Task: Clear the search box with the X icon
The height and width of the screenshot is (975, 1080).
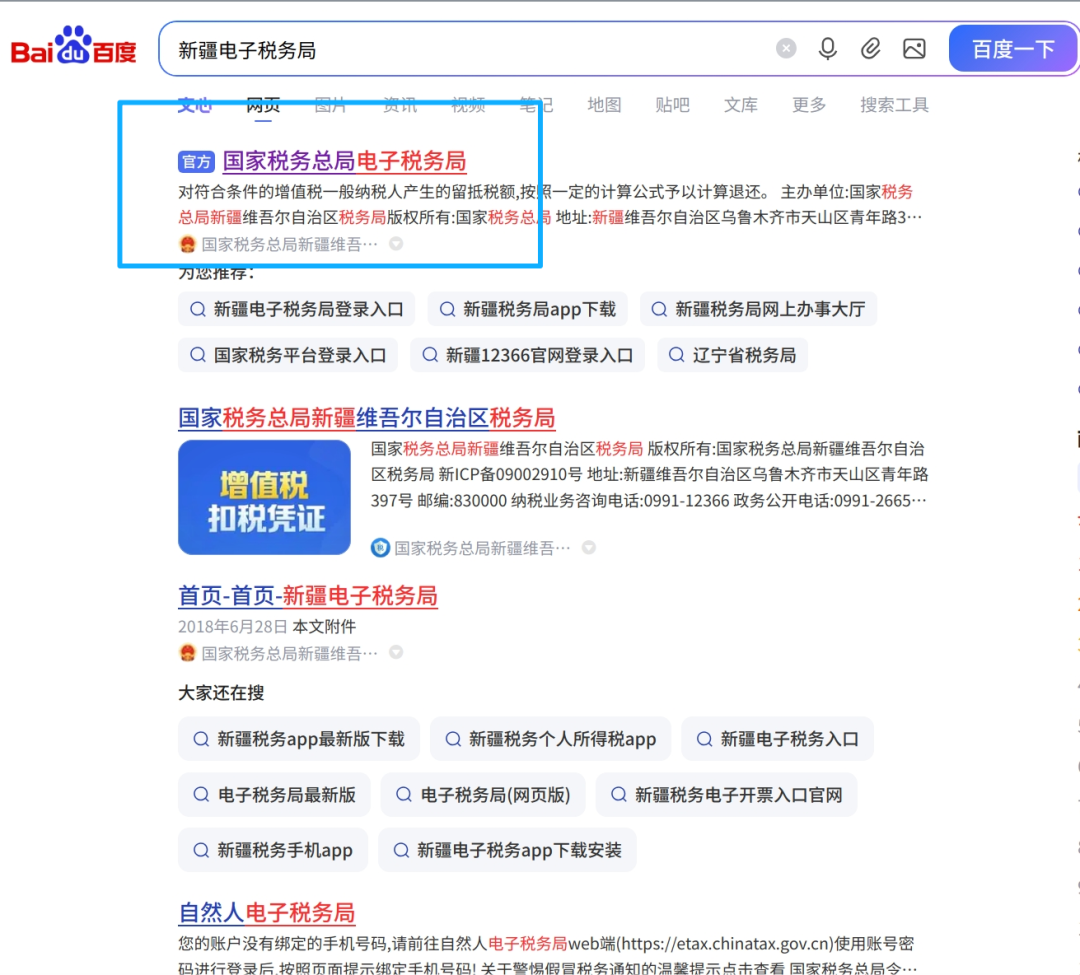Action: 786,48
